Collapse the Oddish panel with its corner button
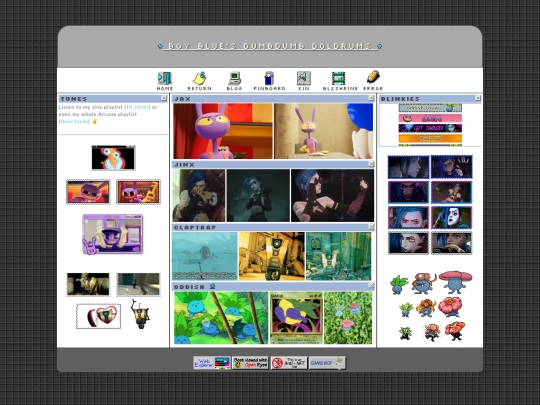This screenshot has width=540, height=405. pos(371,285)
